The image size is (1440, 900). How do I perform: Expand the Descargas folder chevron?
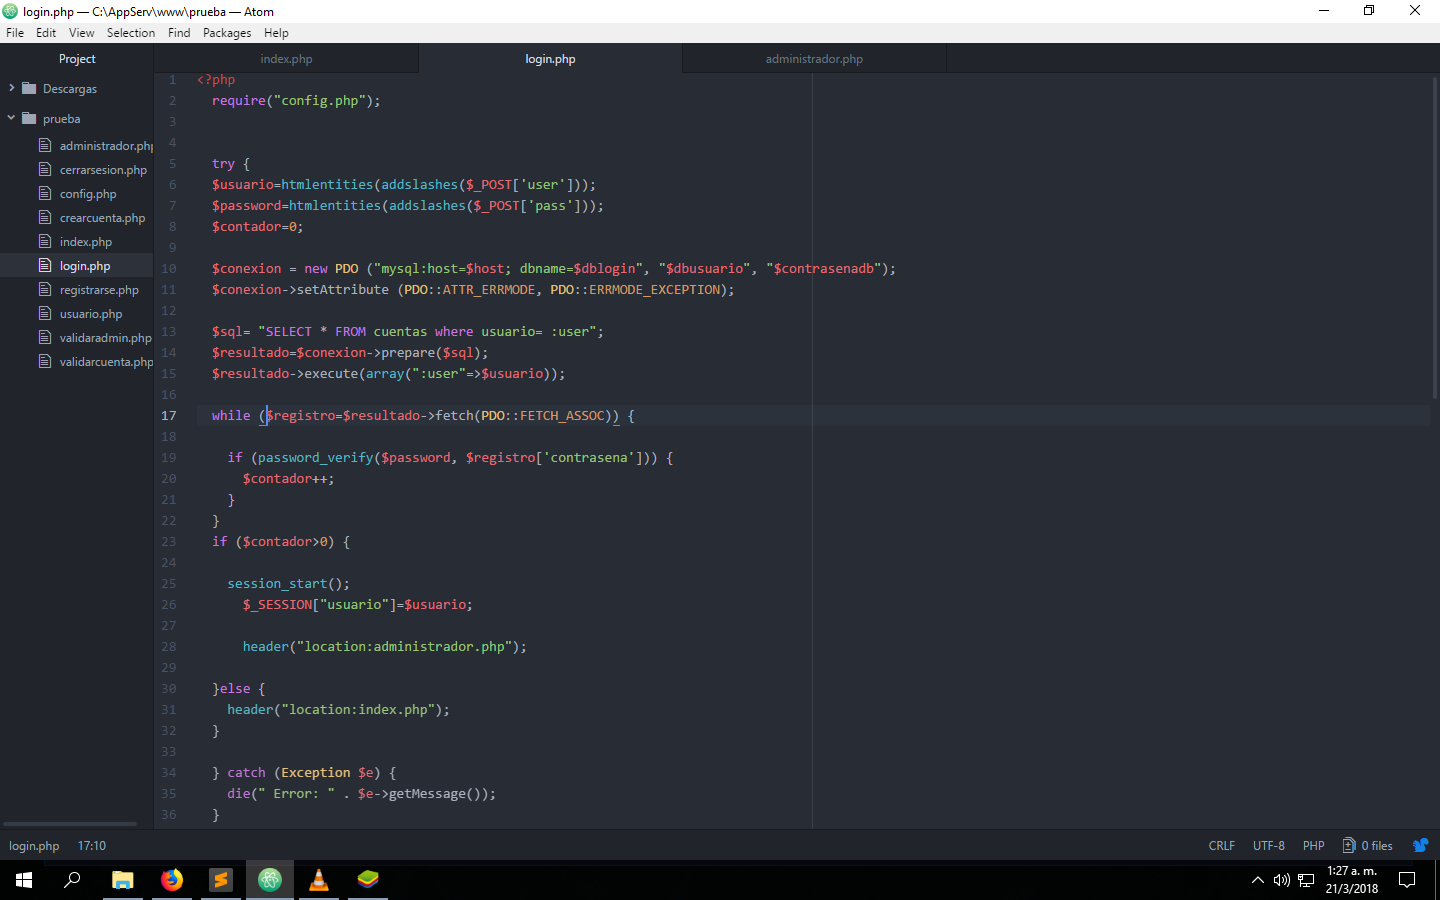[11, 88]
